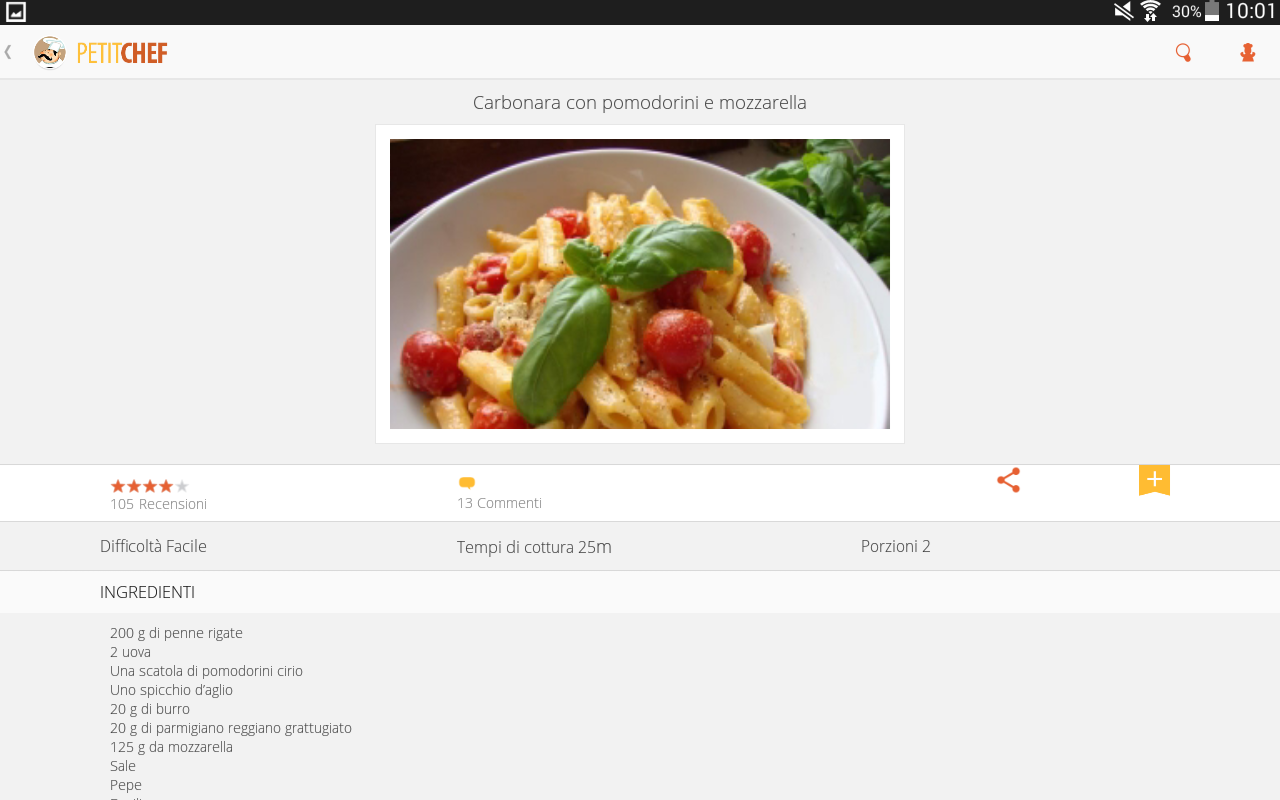Open the chef profile icon
This screenshot has height=800, width=1280.
1247,53
